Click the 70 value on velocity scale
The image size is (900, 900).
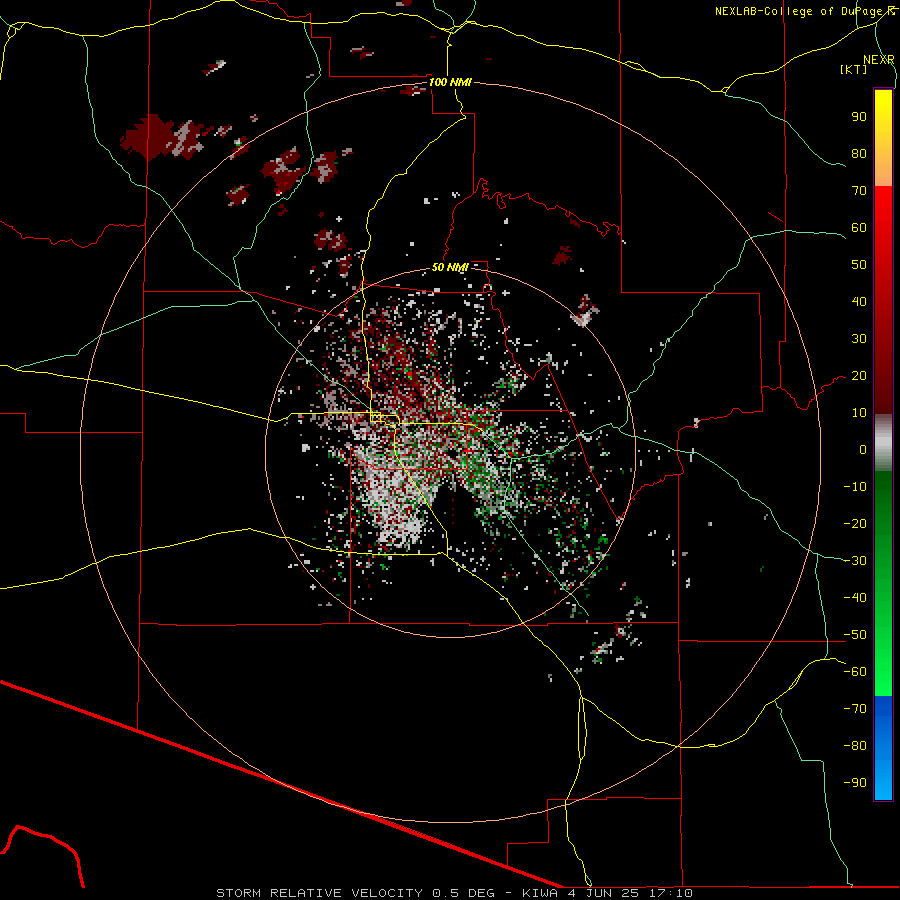pos(859,191)
